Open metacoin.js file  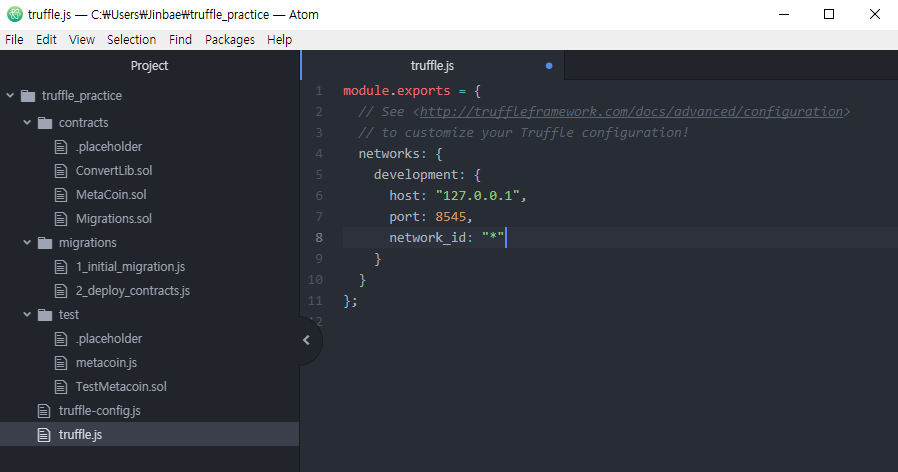107,363
